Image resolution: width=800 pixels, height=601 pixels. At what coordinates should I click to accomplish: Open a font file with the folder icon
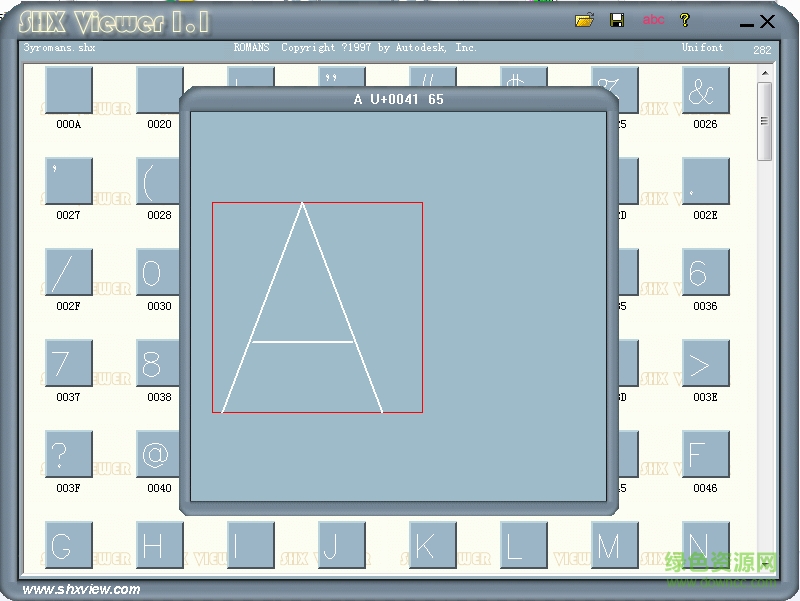click(585, 20)
